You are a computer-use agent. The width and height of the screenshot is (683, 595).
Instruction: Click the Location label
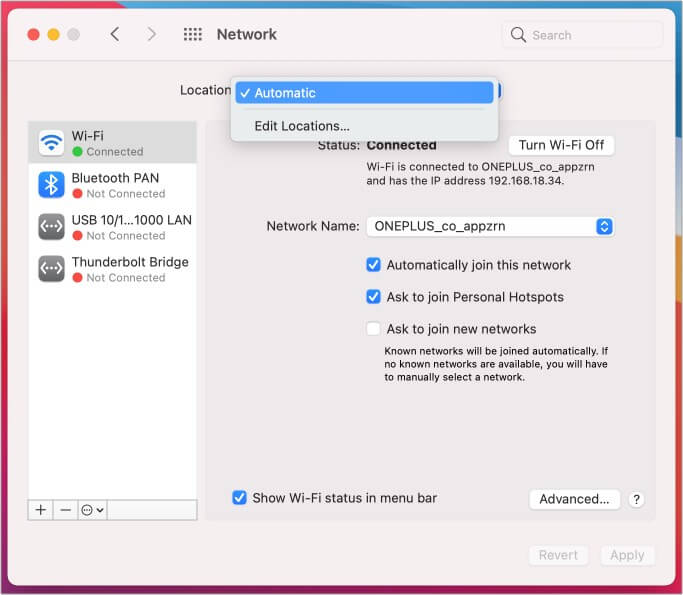click(x=205, y=90)
